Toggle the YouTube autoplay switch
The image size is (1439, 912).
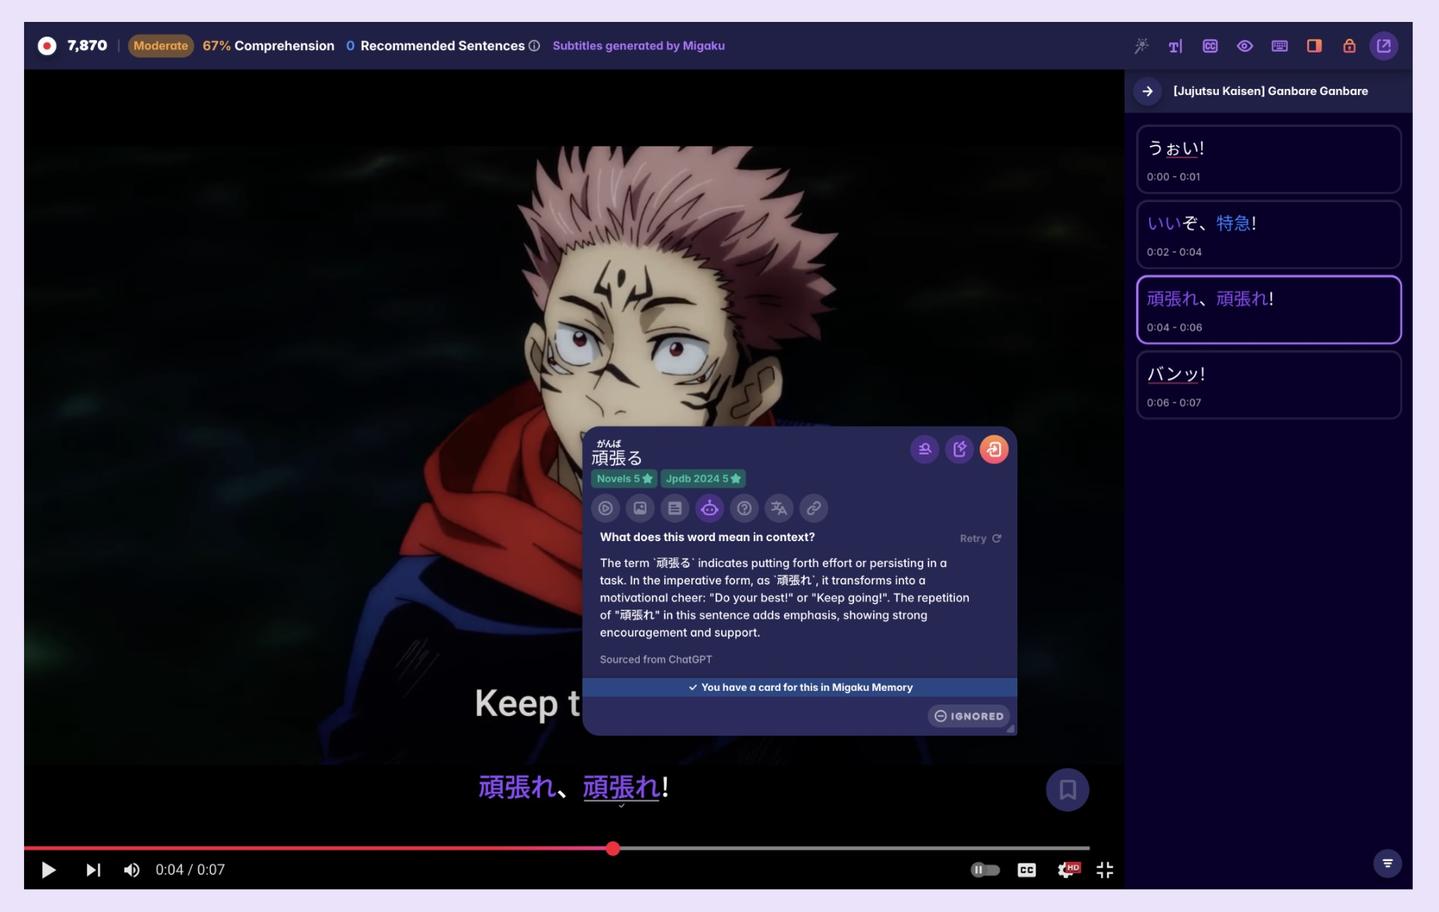pyautogui.click(x=984, y=870)
